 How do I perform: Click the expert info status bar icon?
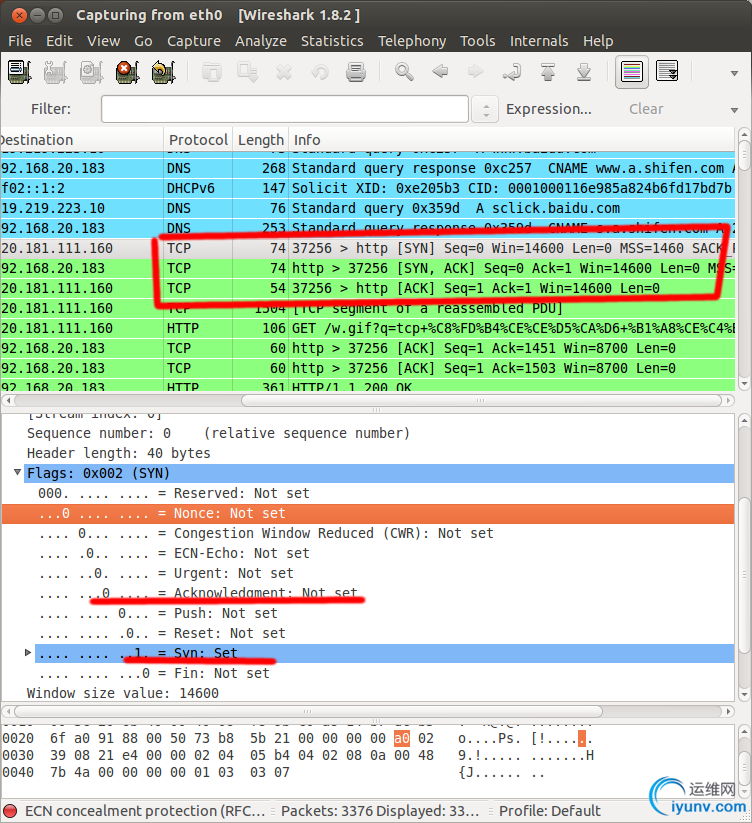(x=10, y=811)
